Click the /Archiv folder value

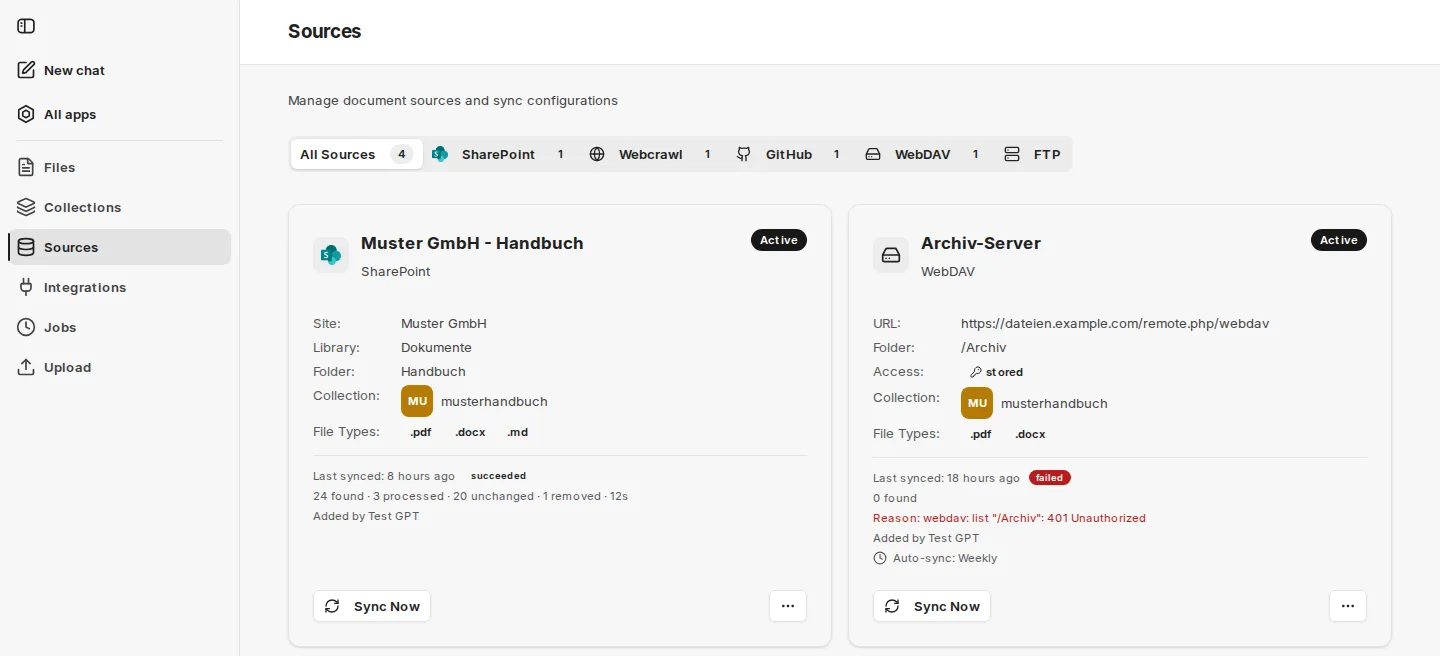983,348
